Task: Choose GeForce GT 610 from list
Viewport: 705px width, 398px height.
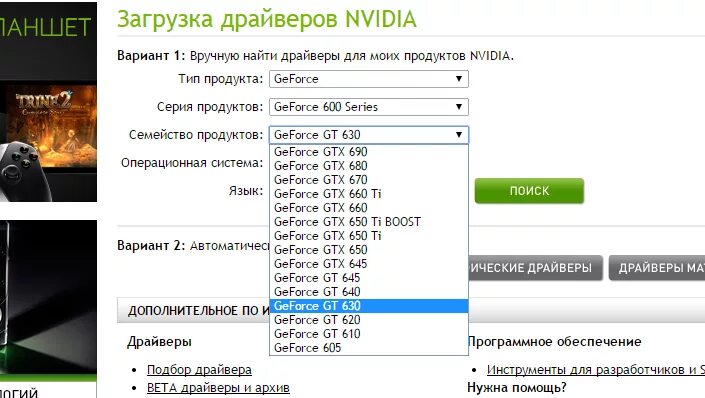Action: (x=369, y=334)
